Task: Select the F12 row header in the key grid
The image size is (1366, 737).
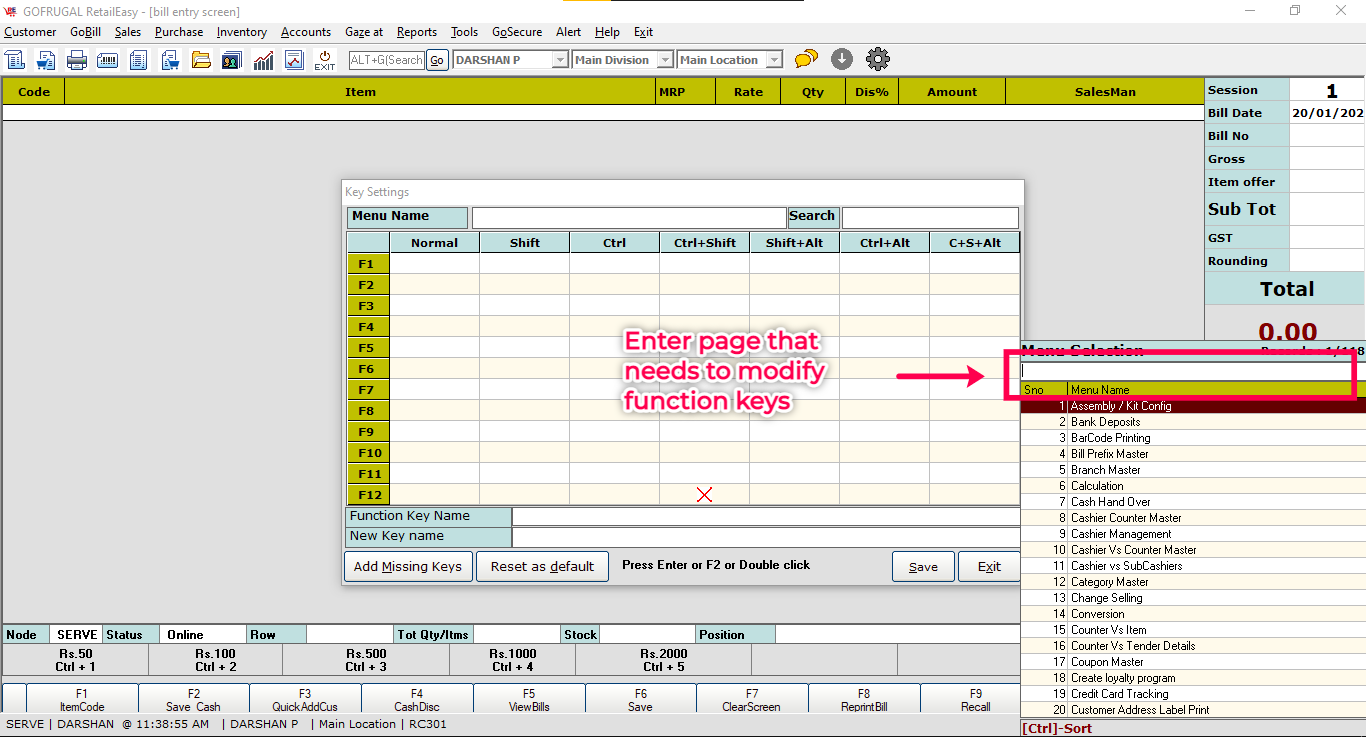Action: tap(367, 495)
